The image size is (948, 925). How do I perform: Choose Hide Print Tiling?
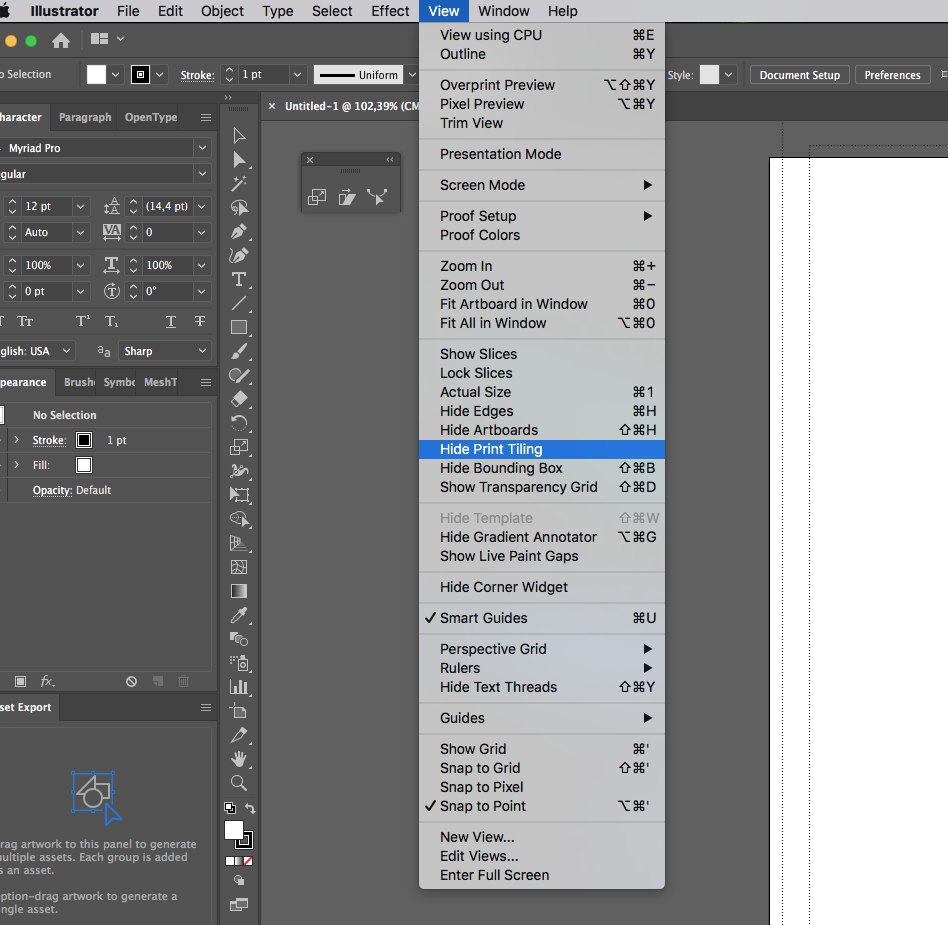coord(542,449)
